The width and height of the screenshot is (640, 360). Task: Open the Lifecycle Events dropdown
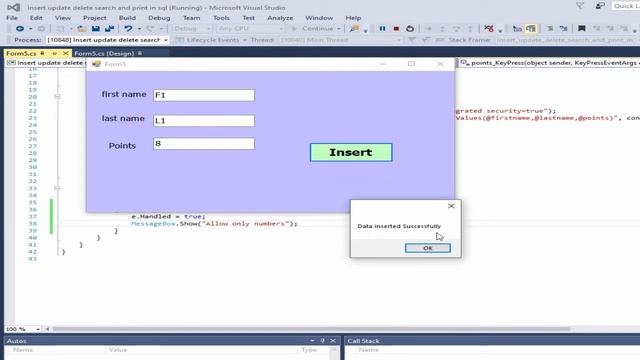244,40
